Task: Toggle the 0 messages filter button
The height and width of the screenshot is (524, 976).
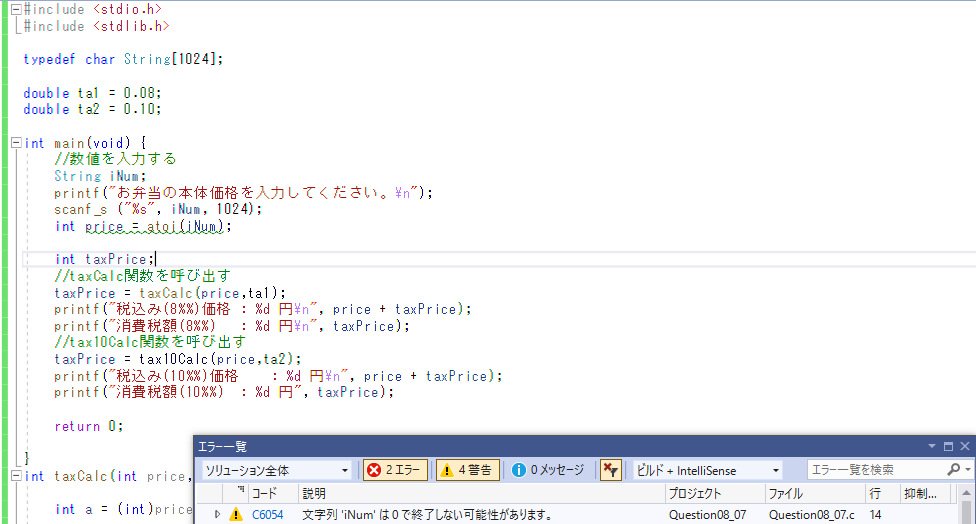Action: [547, 470]
